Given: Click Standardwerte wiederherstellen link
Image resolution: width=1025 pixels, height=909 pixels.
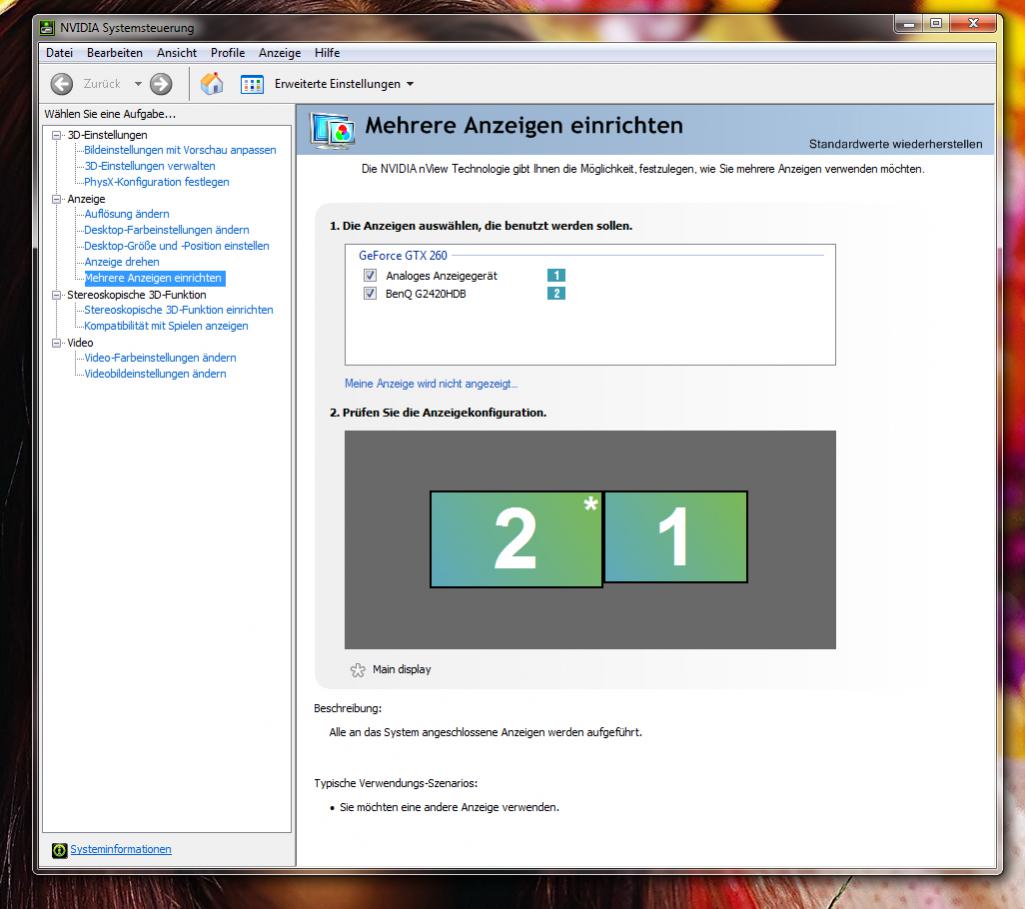Looking at the screenshot, I should (x=896, y=144).
